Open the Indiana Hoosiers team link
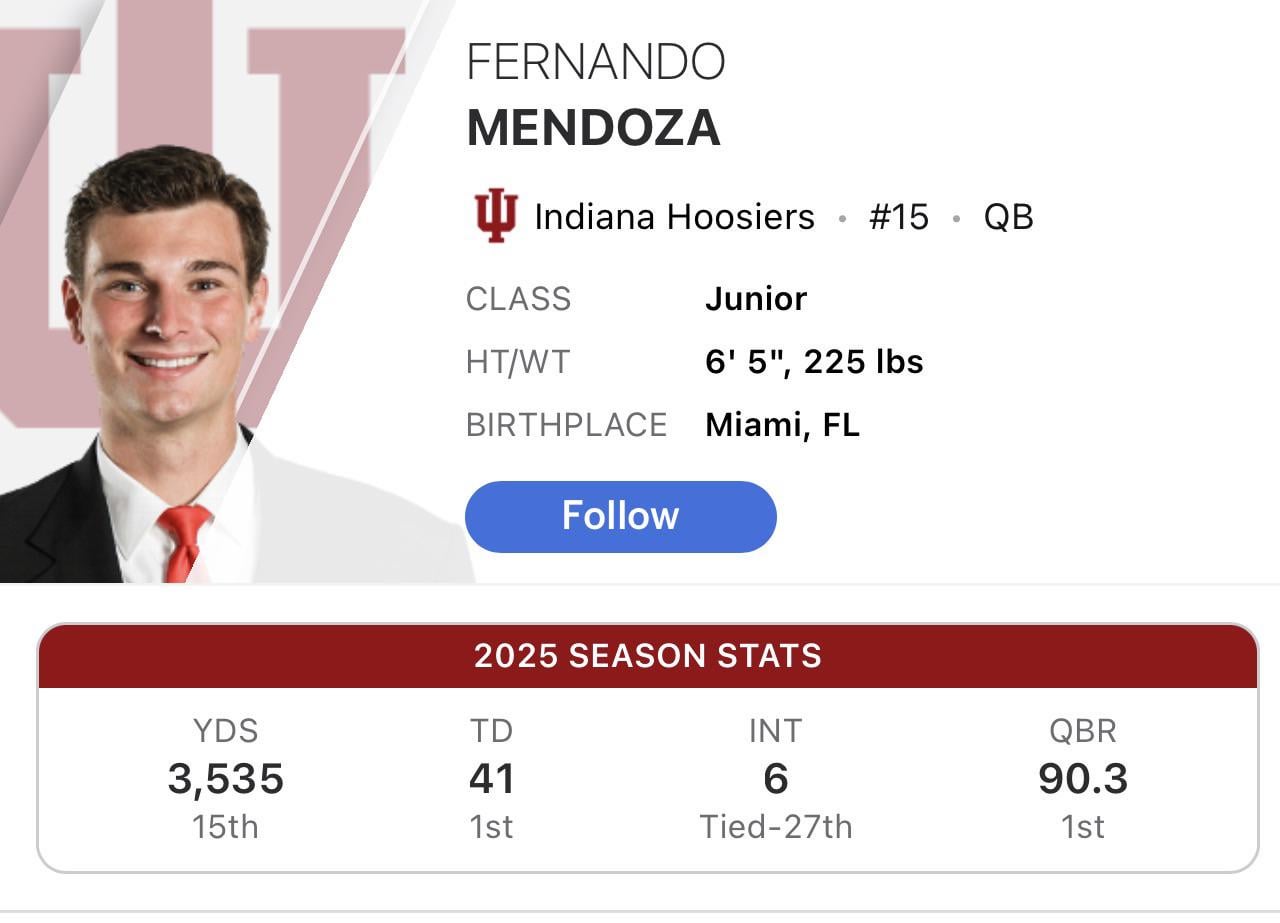1280x923 pixels. pyautogui.click(x=672, y=215)
